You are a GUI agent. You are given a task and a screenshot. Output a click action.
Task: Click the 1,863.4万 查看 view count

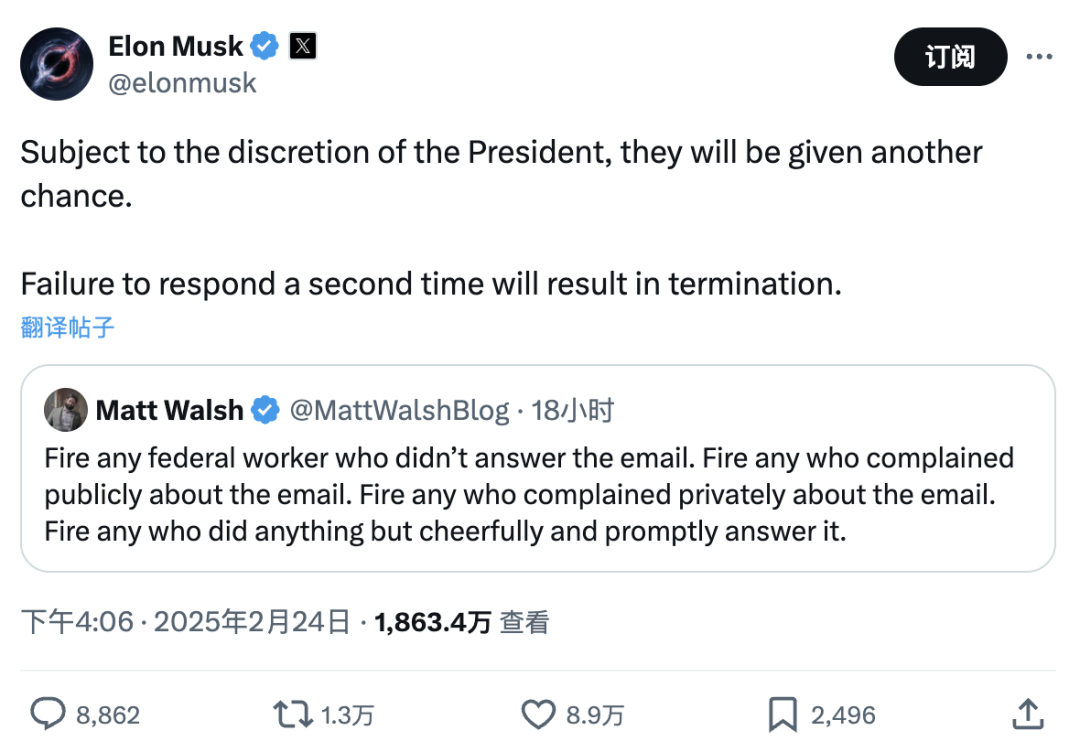pos(461,622)
